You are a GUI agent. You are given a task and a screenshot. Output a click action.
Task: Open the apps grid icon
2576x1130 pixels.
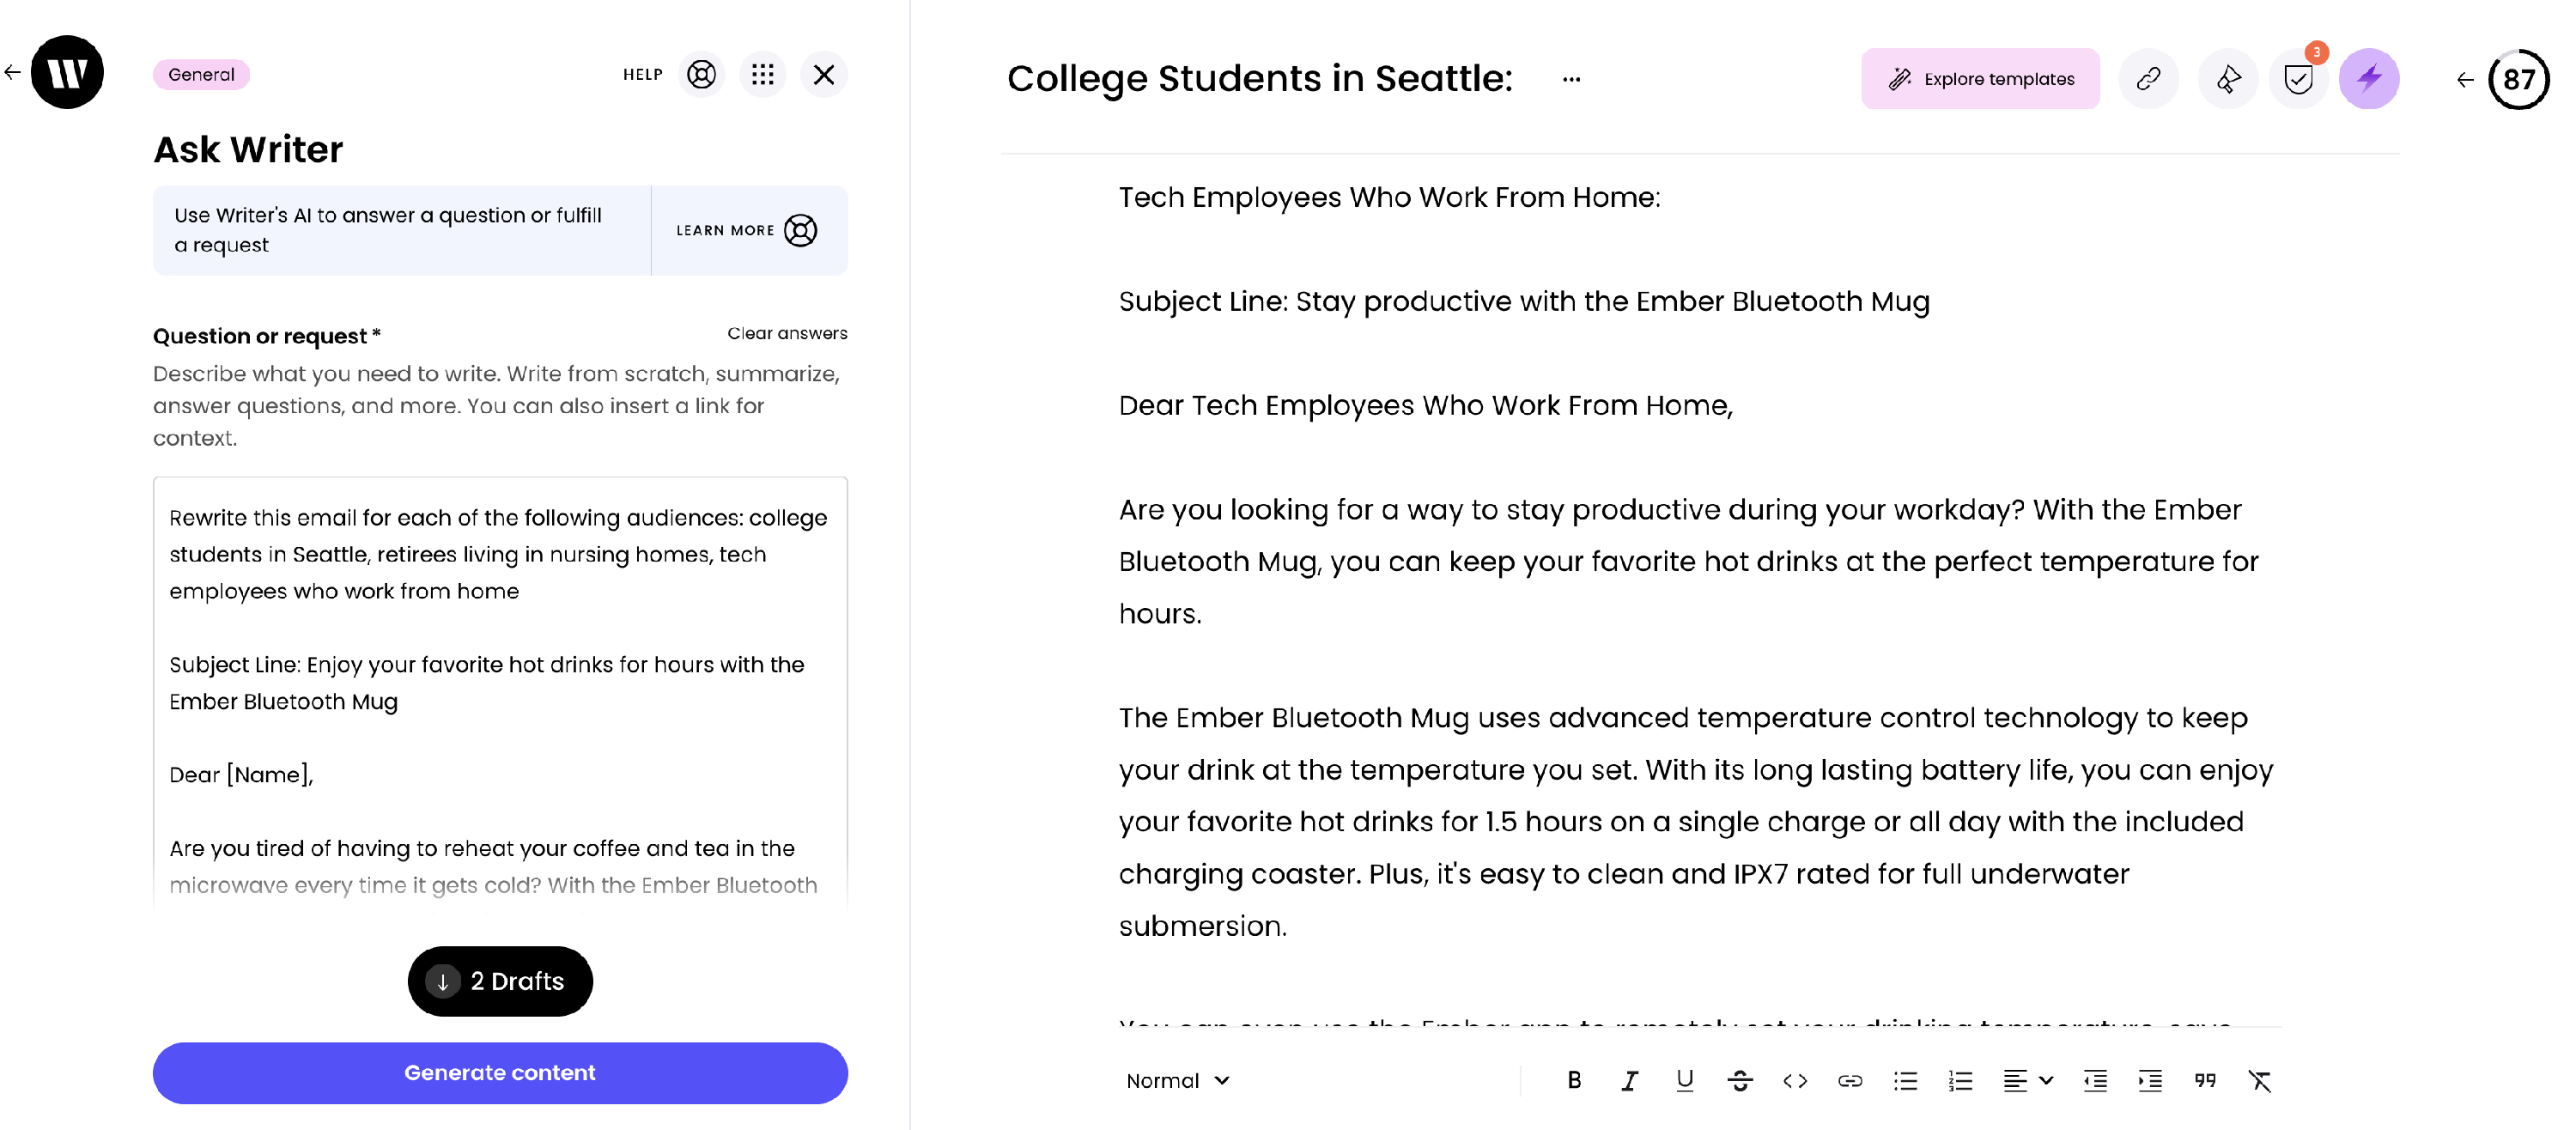coord(763,74)
